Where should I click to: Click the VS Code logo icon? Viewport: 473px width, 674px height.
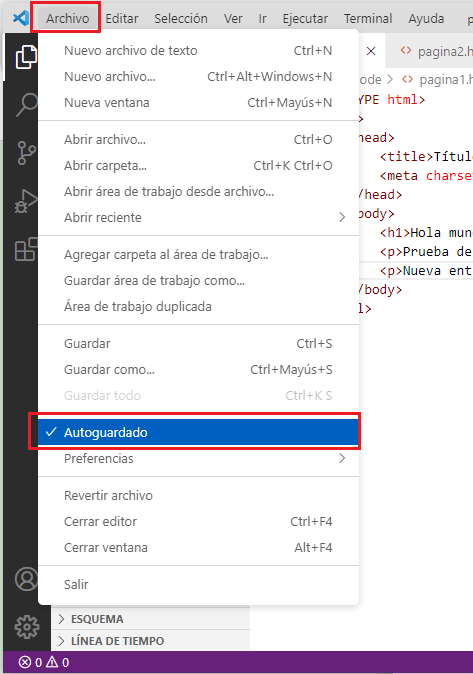pos(20,18)
